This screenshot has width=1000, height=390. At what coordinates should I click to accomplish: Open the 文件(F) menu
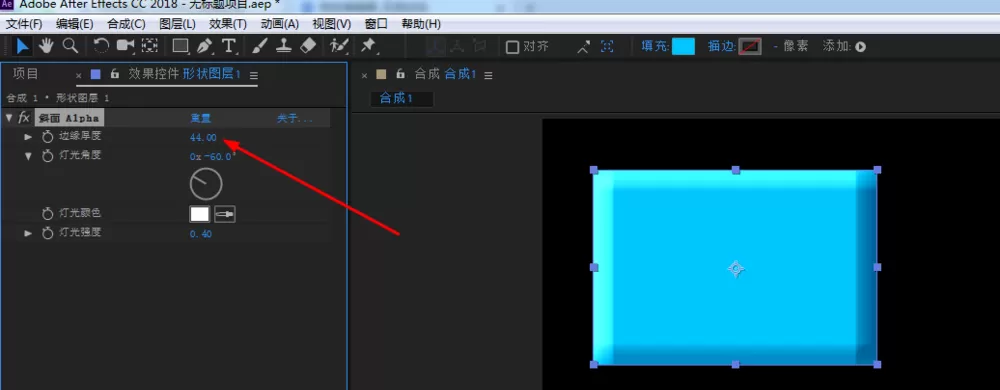(x=24, y=24)
